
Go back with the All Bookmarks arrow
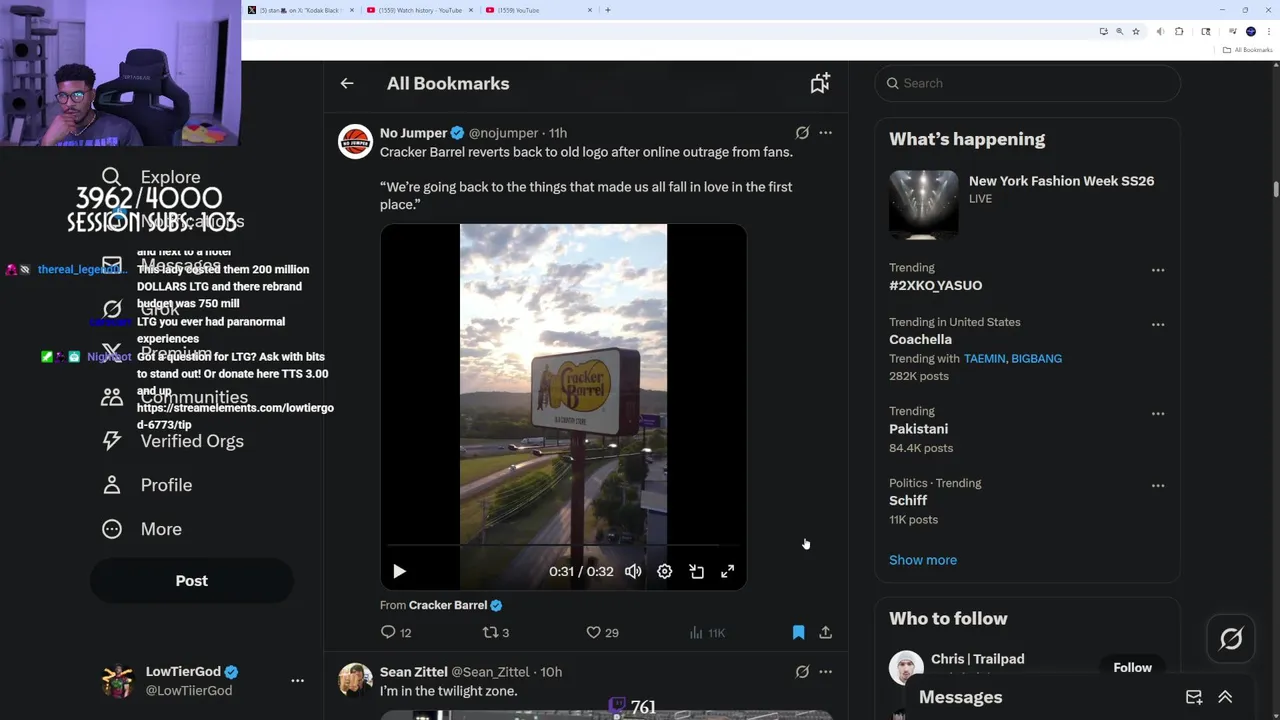347,84
